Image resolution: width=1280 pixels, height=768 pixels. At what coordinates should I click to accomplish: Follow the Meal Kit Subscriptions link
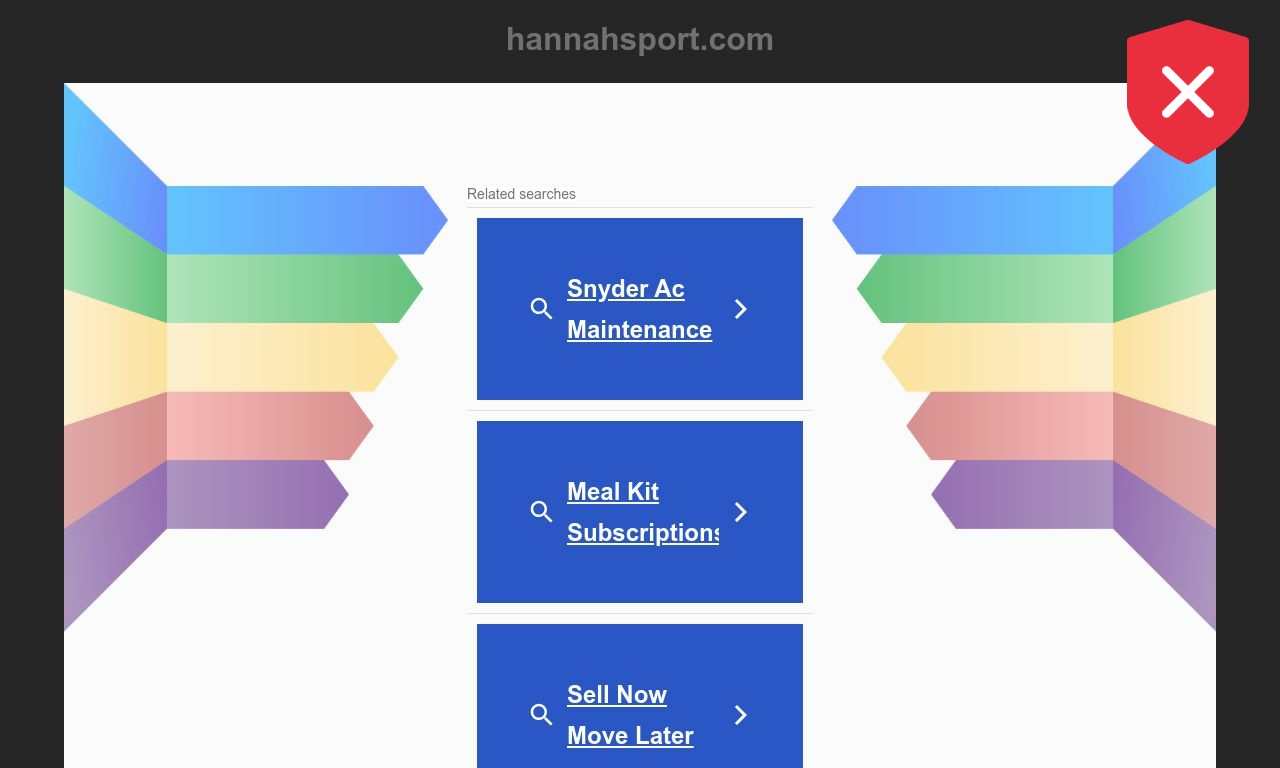click(642, 512)
